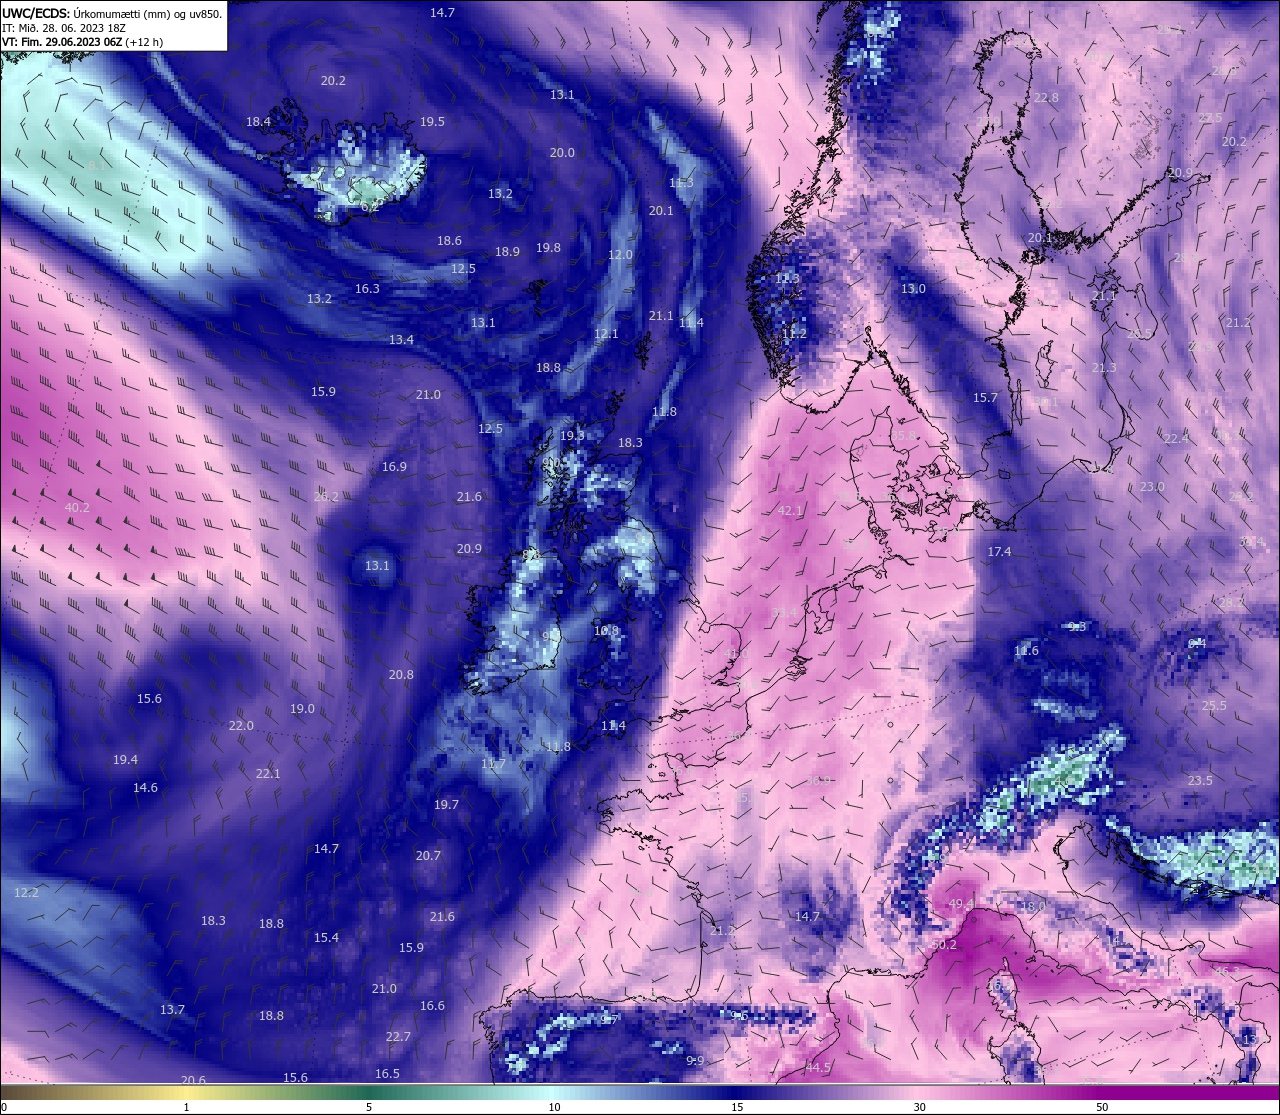Click the 5 tick on the color scale
Viewport: 1280px width, 1115px height.
(x=369, y=1107)
